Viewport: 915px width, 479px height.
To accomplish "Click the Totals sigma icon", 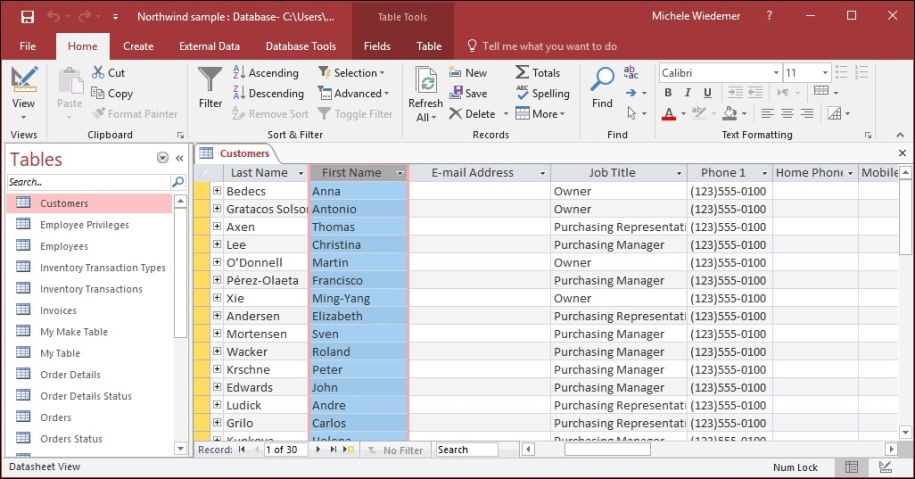I will (522, 72).
